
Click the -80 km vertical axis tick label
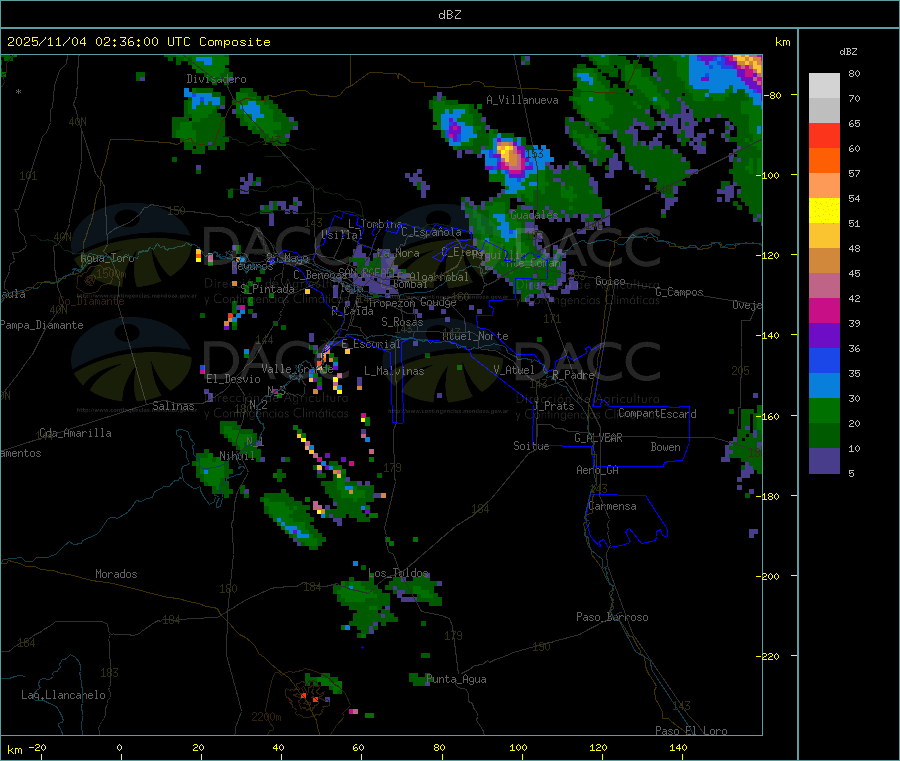(x=773, y=95)
